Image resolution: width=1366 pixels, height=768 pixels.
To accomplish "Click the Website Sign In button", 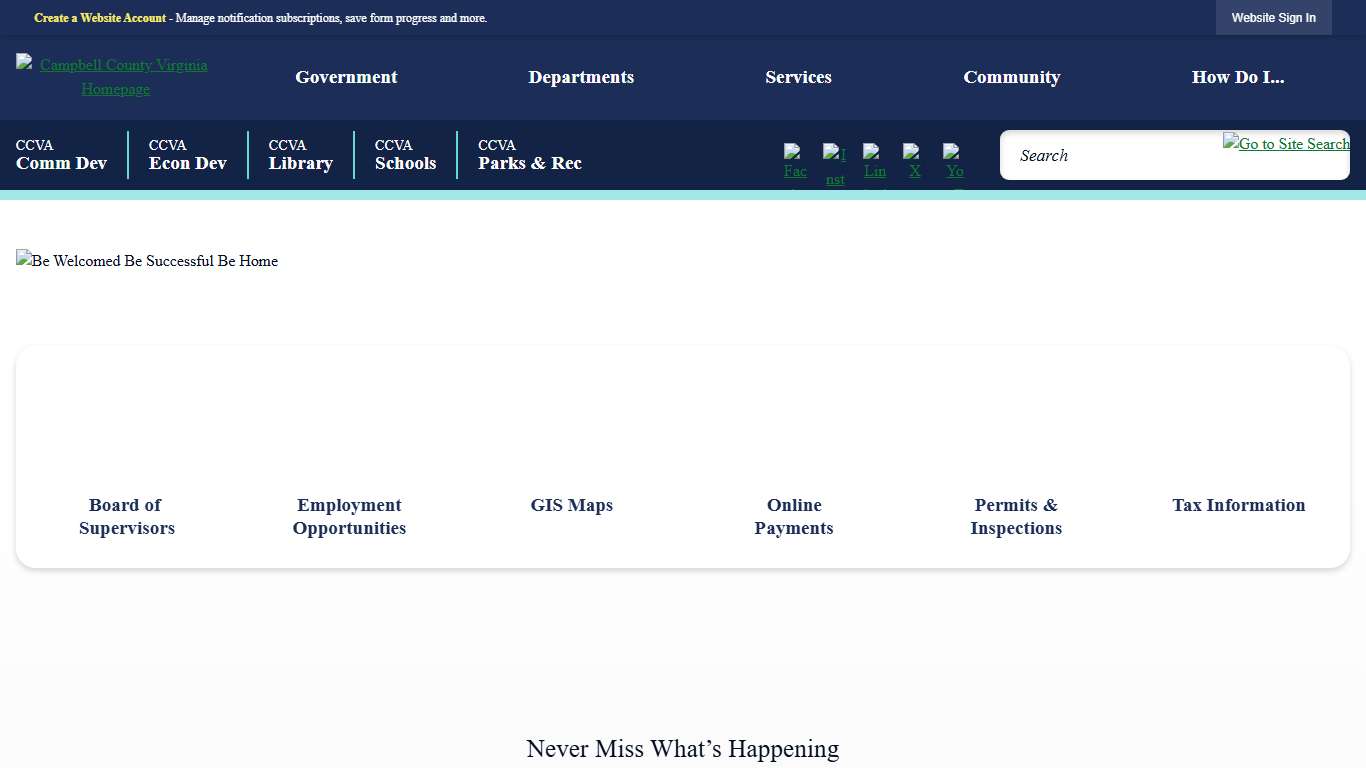I will [x=1273, y=17].
